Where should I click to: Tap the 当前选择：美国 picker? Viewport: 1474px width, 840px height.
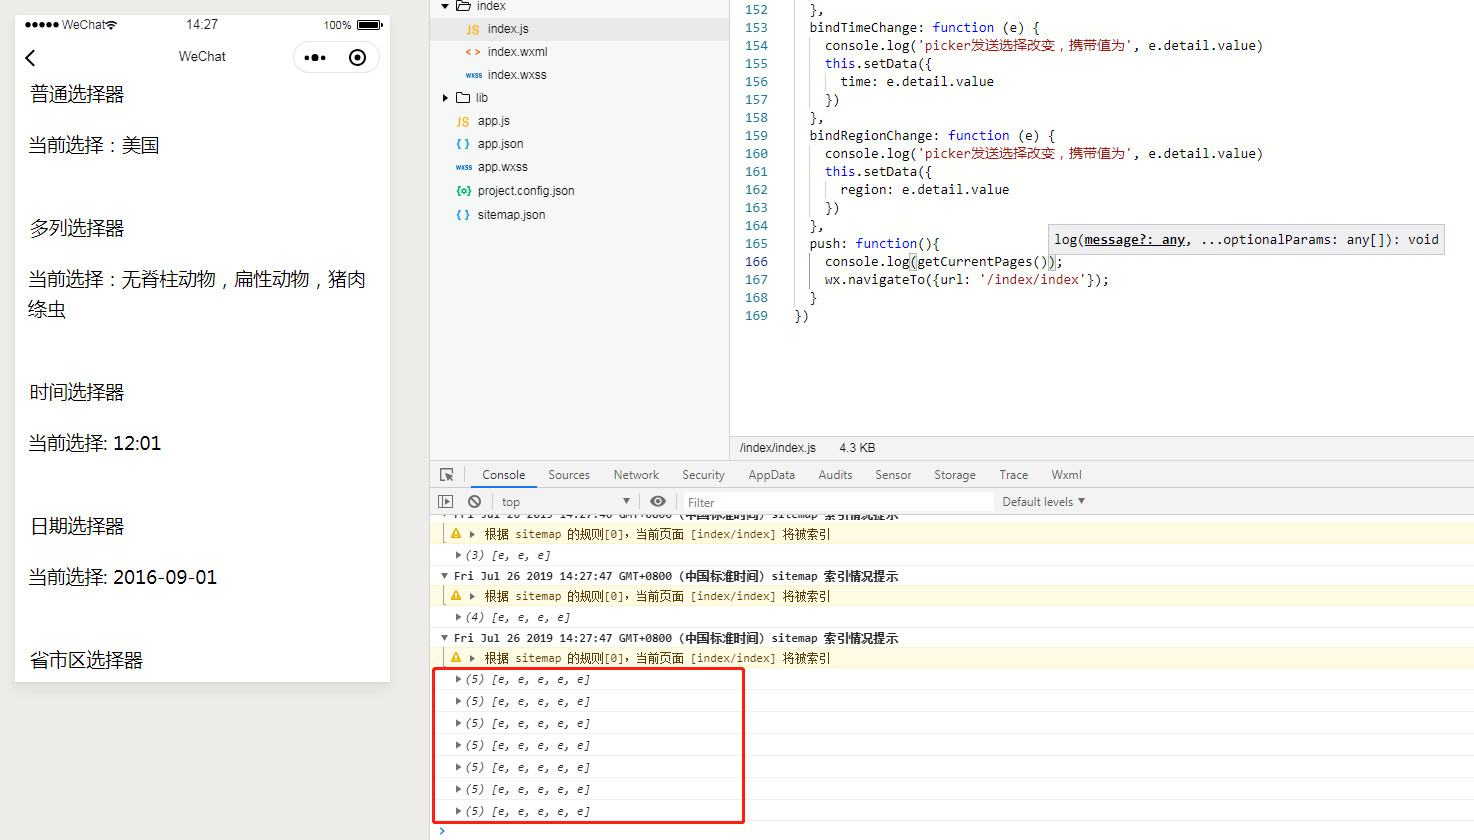94,146
